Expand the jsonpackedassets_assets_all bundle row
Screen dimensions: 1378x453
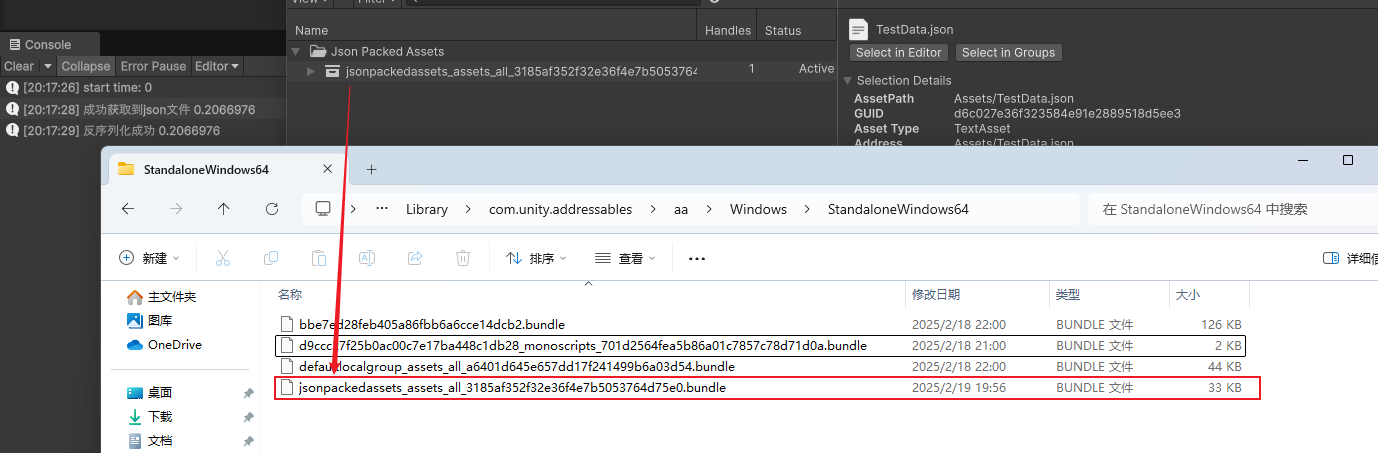(x=311, y=70)
